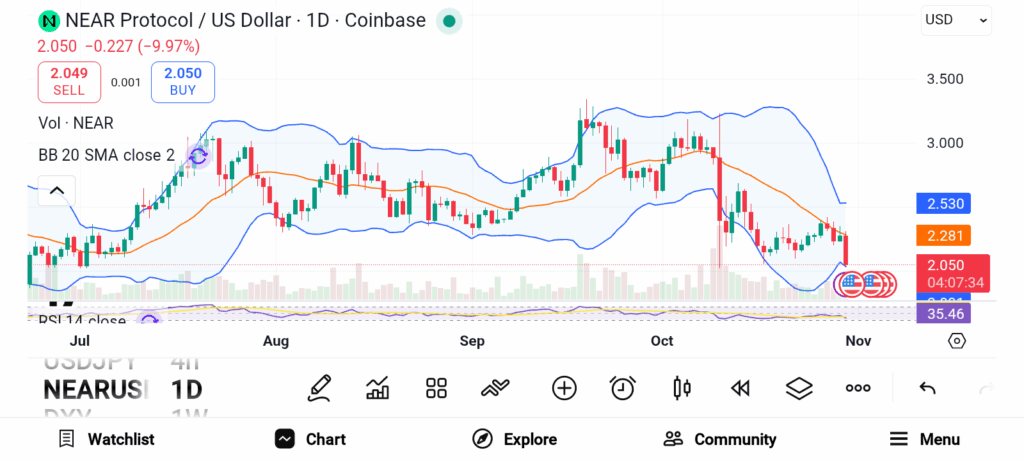Undo the last chart action
Viewport: 1024px width, 461px height.
click(927, 388)
